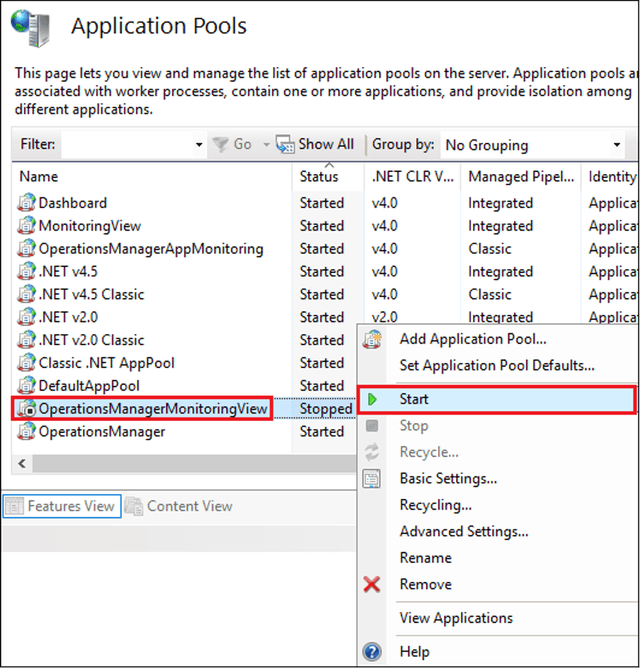Click the .NET v4.5 pool icon
Viewport: 640px width, 668px height.
click(x=26, y=271)
